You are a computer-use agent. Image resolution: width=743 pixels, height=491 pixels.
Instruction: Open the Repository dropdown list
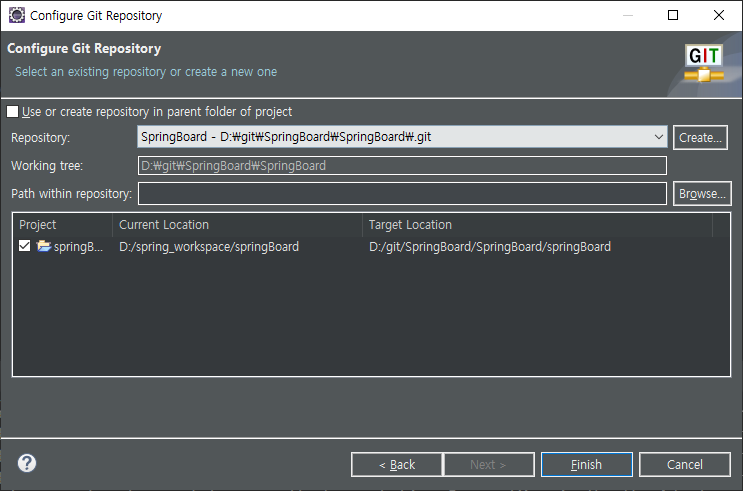[x=658, y=137]
